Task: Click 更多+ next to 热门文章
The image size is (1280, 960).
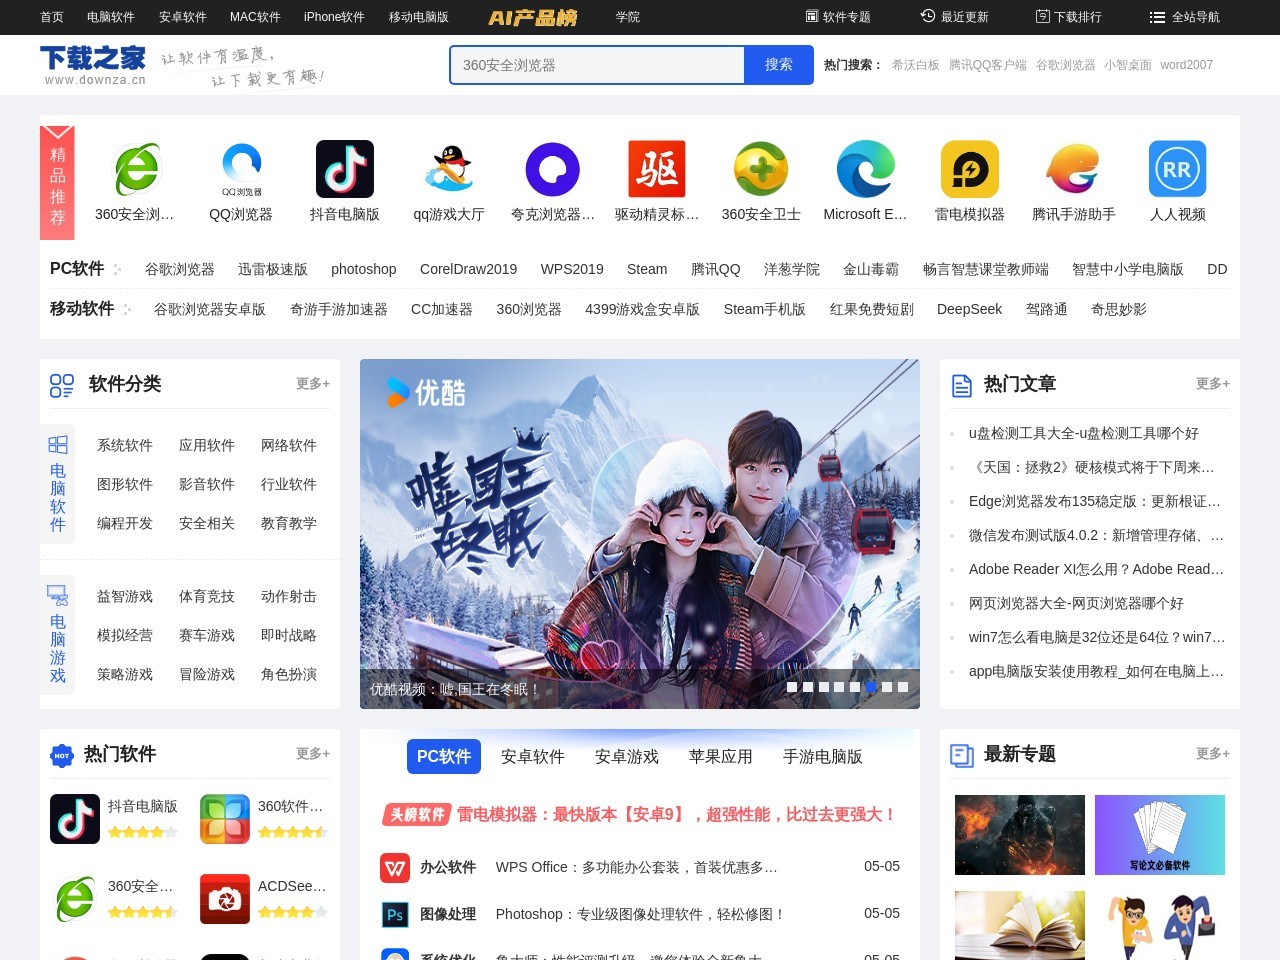Action: [x=1213, y=384]
